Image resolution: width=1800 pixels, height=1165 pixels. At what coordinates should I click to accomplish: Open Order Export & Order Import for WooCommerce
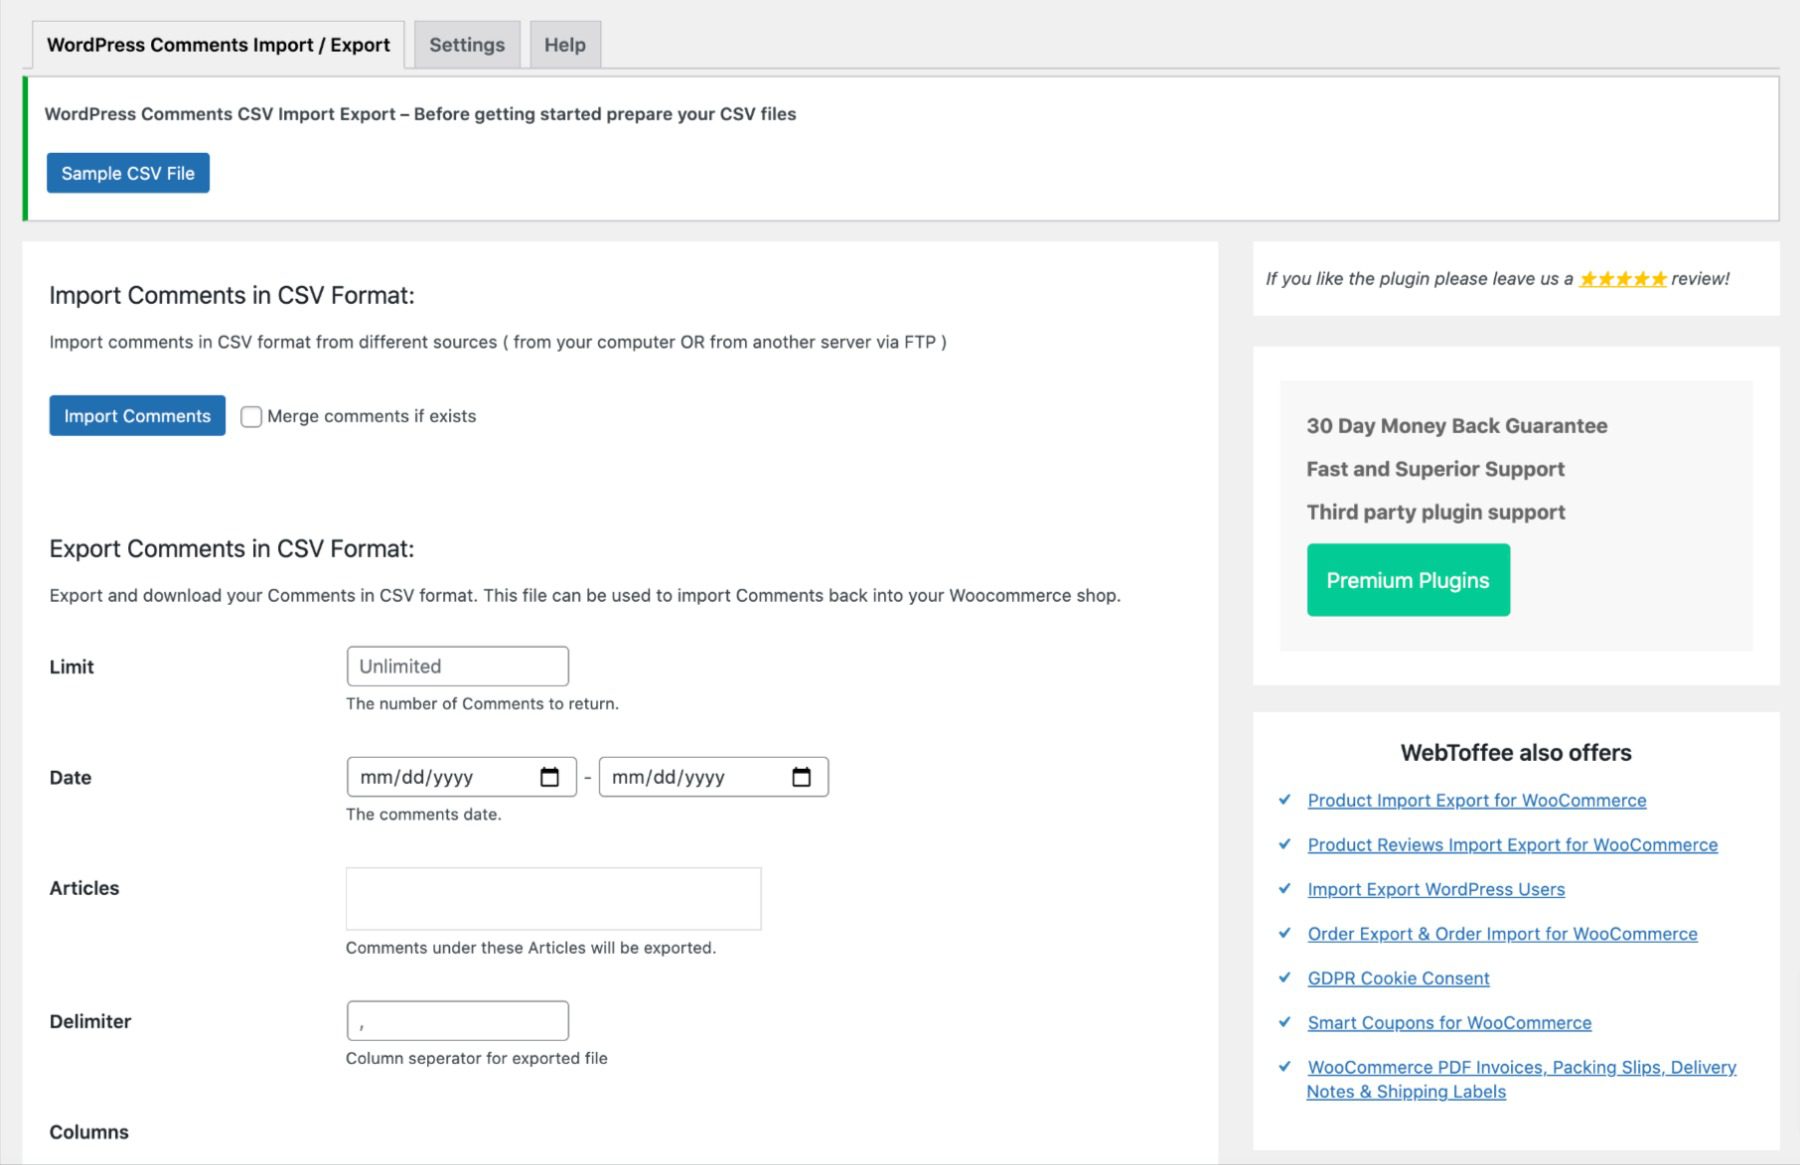click(1503, 934)
